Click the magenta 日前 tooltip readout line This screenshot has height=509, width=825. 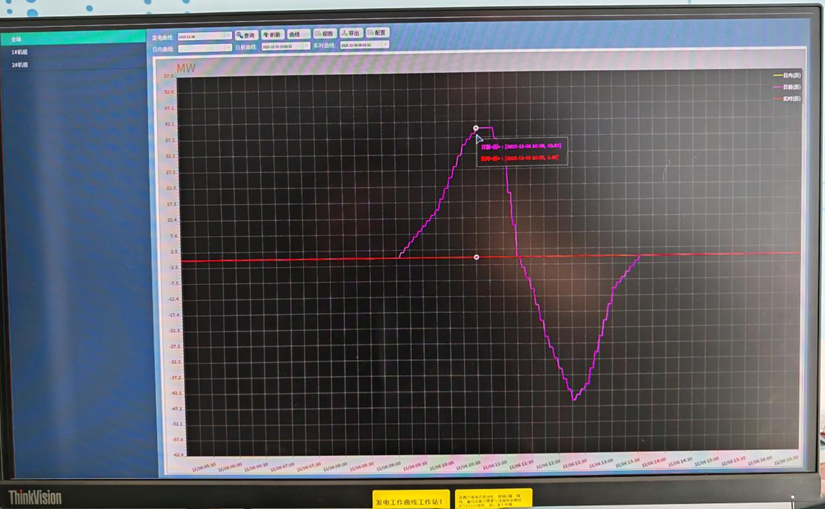[x=521, y=146]
